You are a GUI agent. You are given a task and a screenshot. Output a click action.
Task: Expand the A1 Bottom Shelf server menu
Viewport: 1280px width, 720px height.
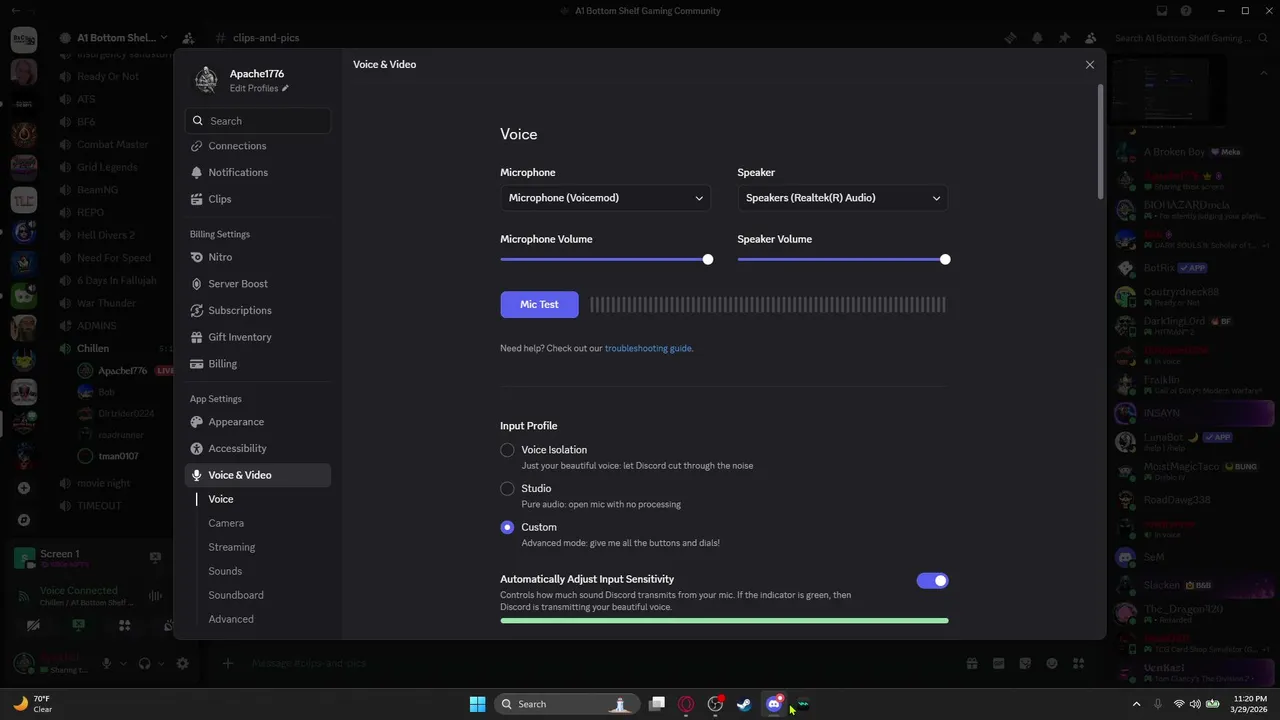coord(164,38)
